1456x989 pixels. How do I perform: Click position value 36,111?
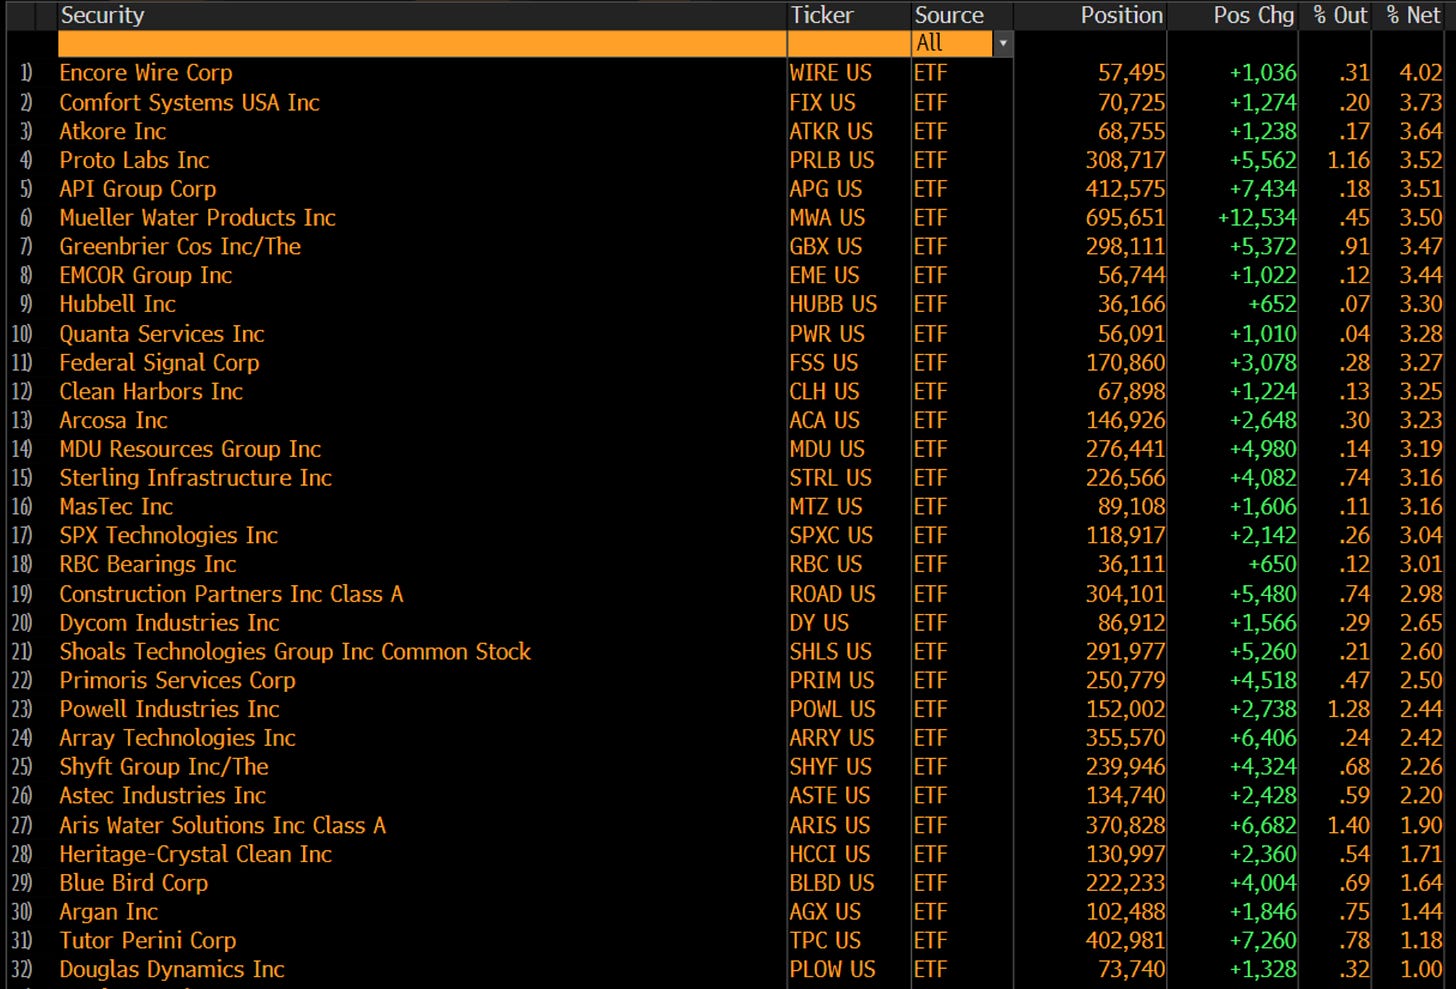point(1131,565)
